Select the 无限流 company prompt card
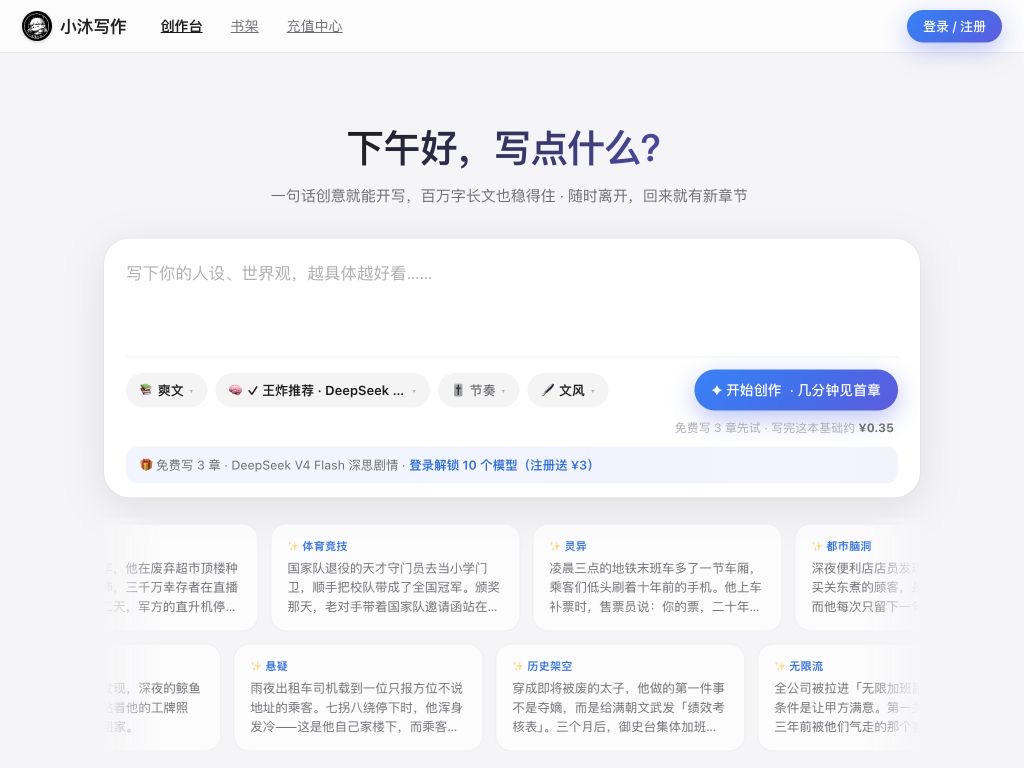This screenshot has width=1024, height=768. tap(839, 697)
